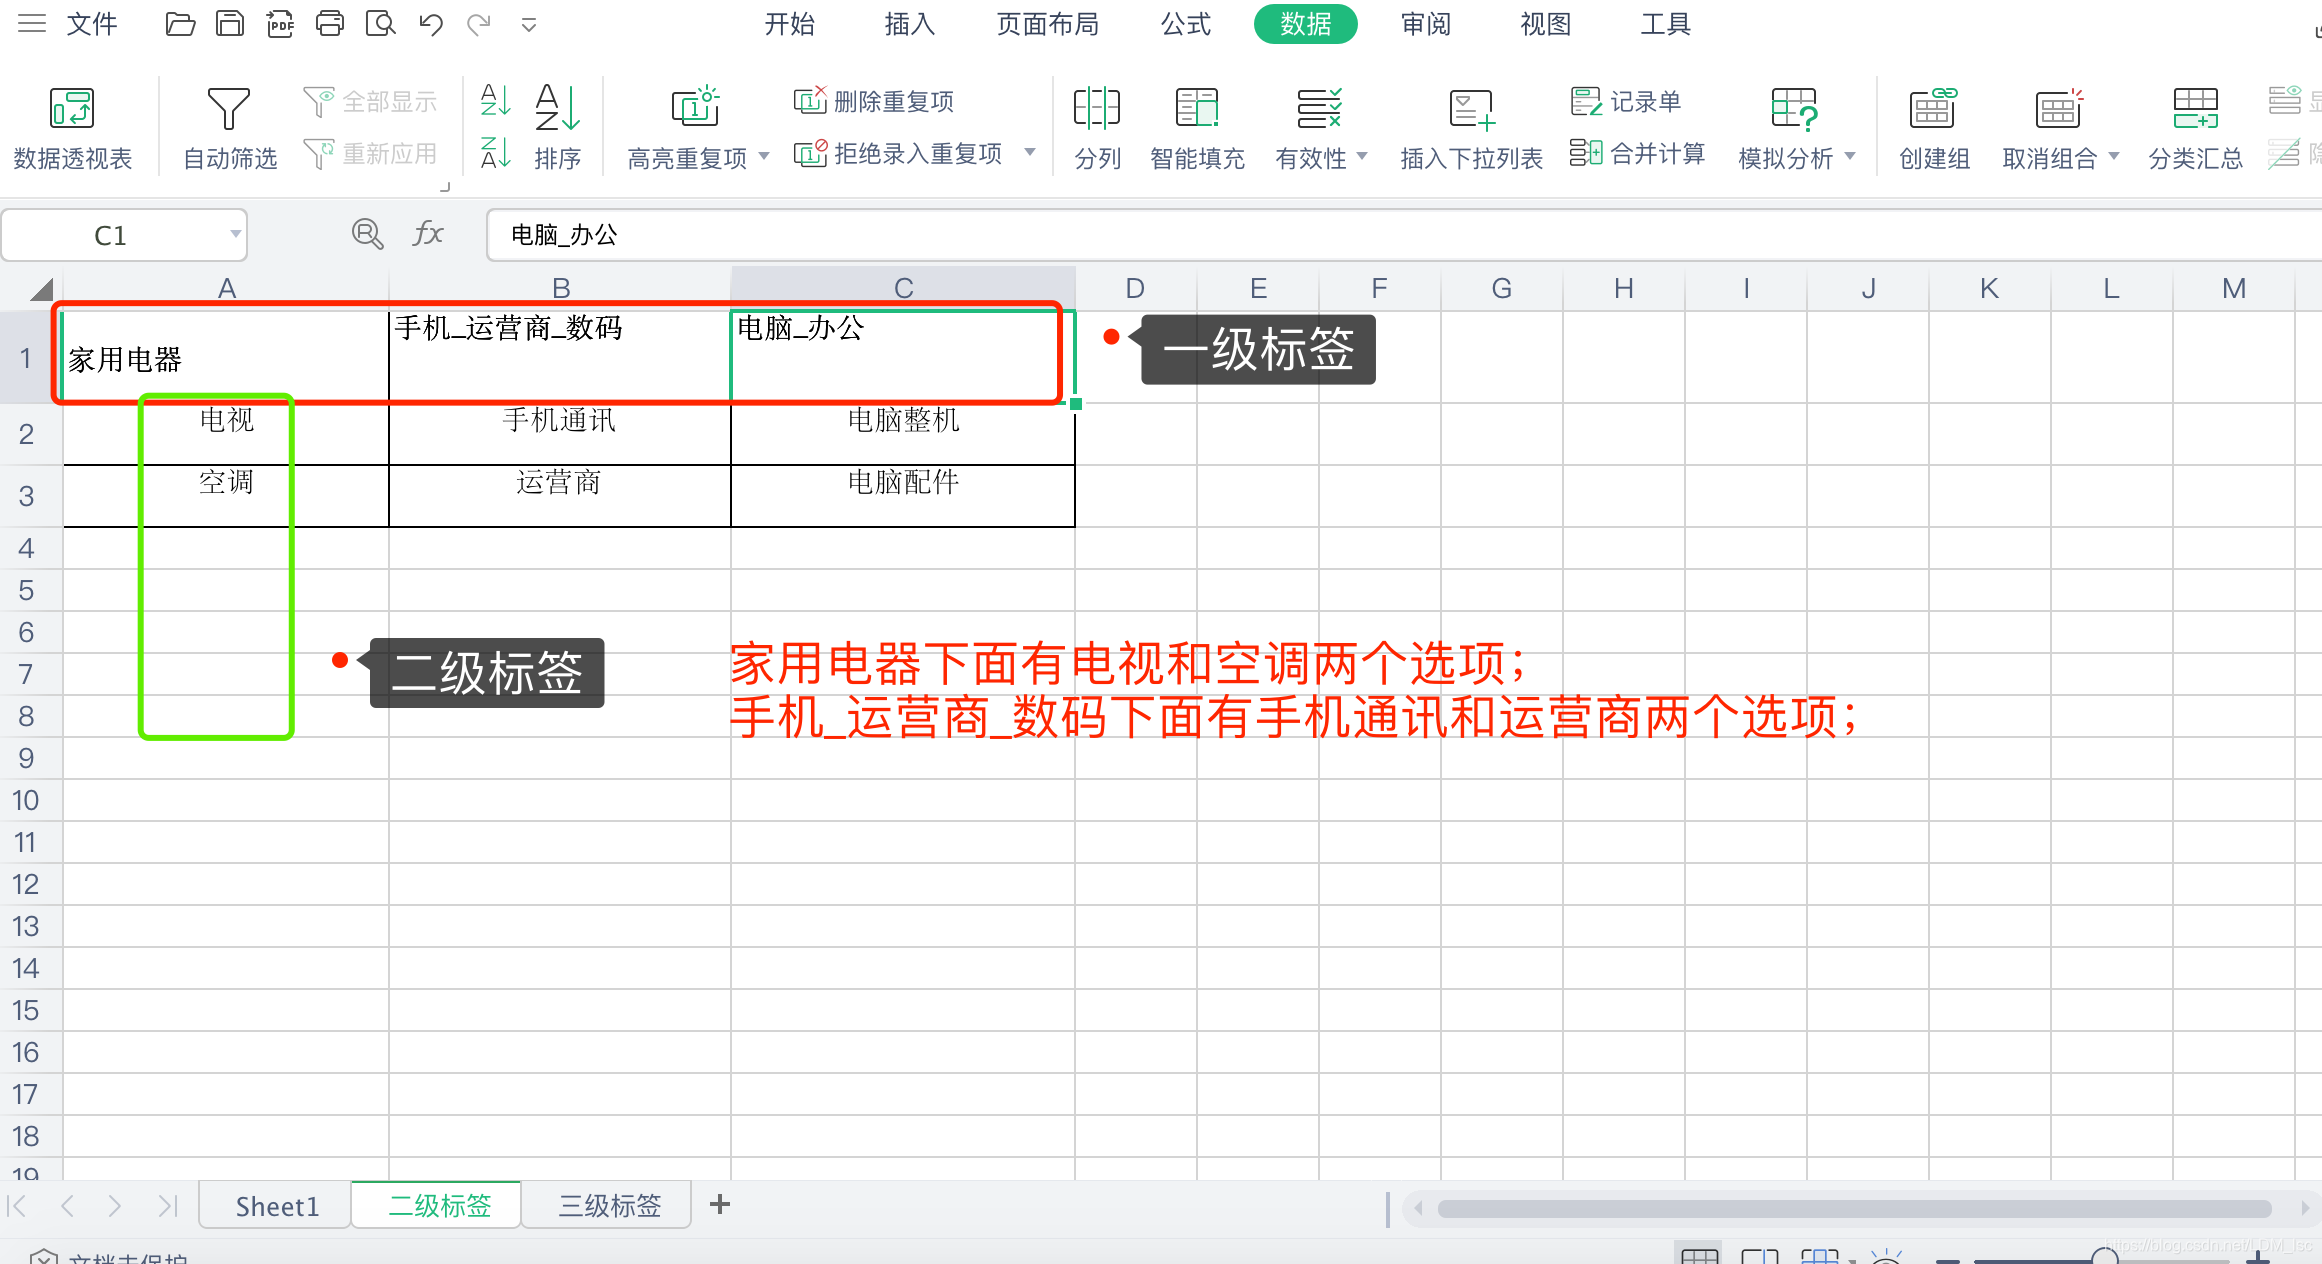The height and width of the screenshot is (1264, 2322).
Task: Select cell containing 电脑配件
Action: point(903,496)
